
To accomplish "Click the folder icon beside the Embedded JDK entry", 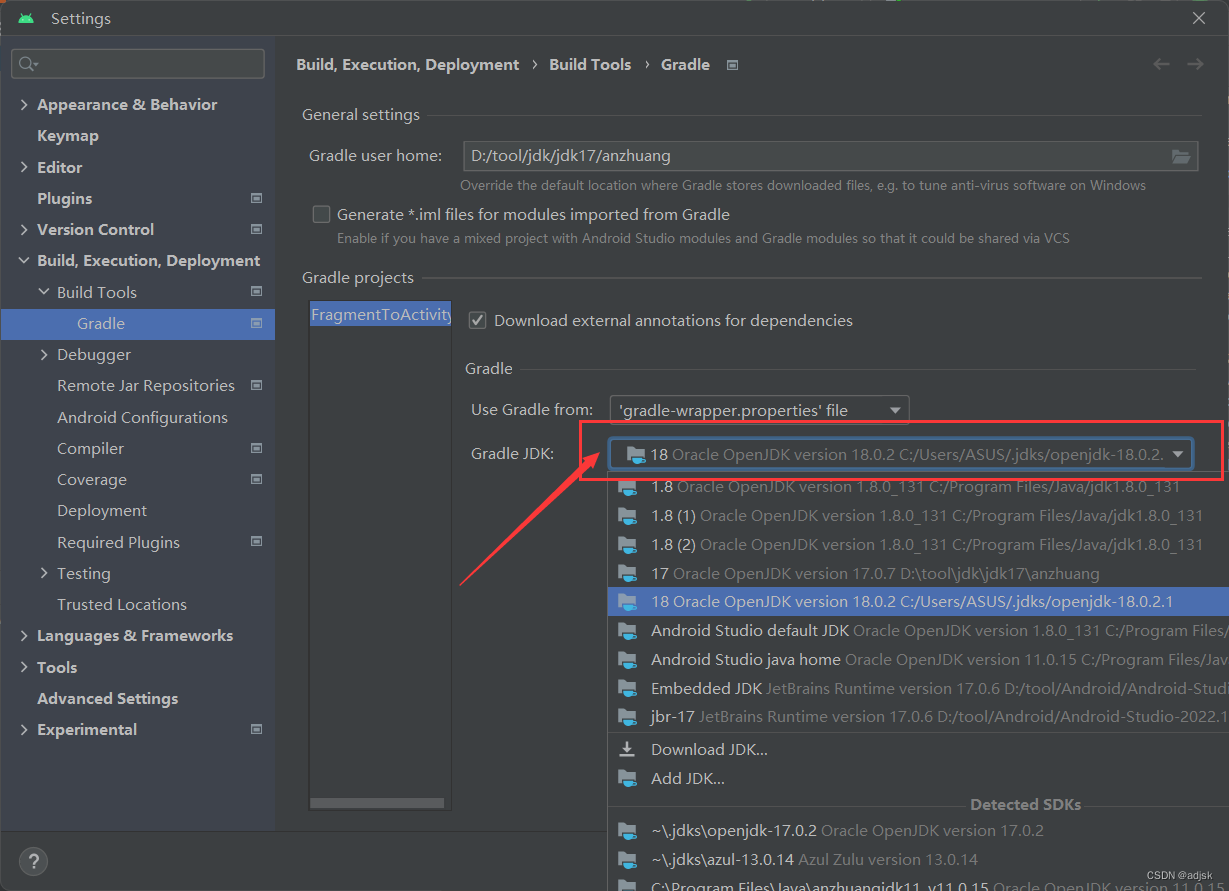I will click(x=627, y=688).
